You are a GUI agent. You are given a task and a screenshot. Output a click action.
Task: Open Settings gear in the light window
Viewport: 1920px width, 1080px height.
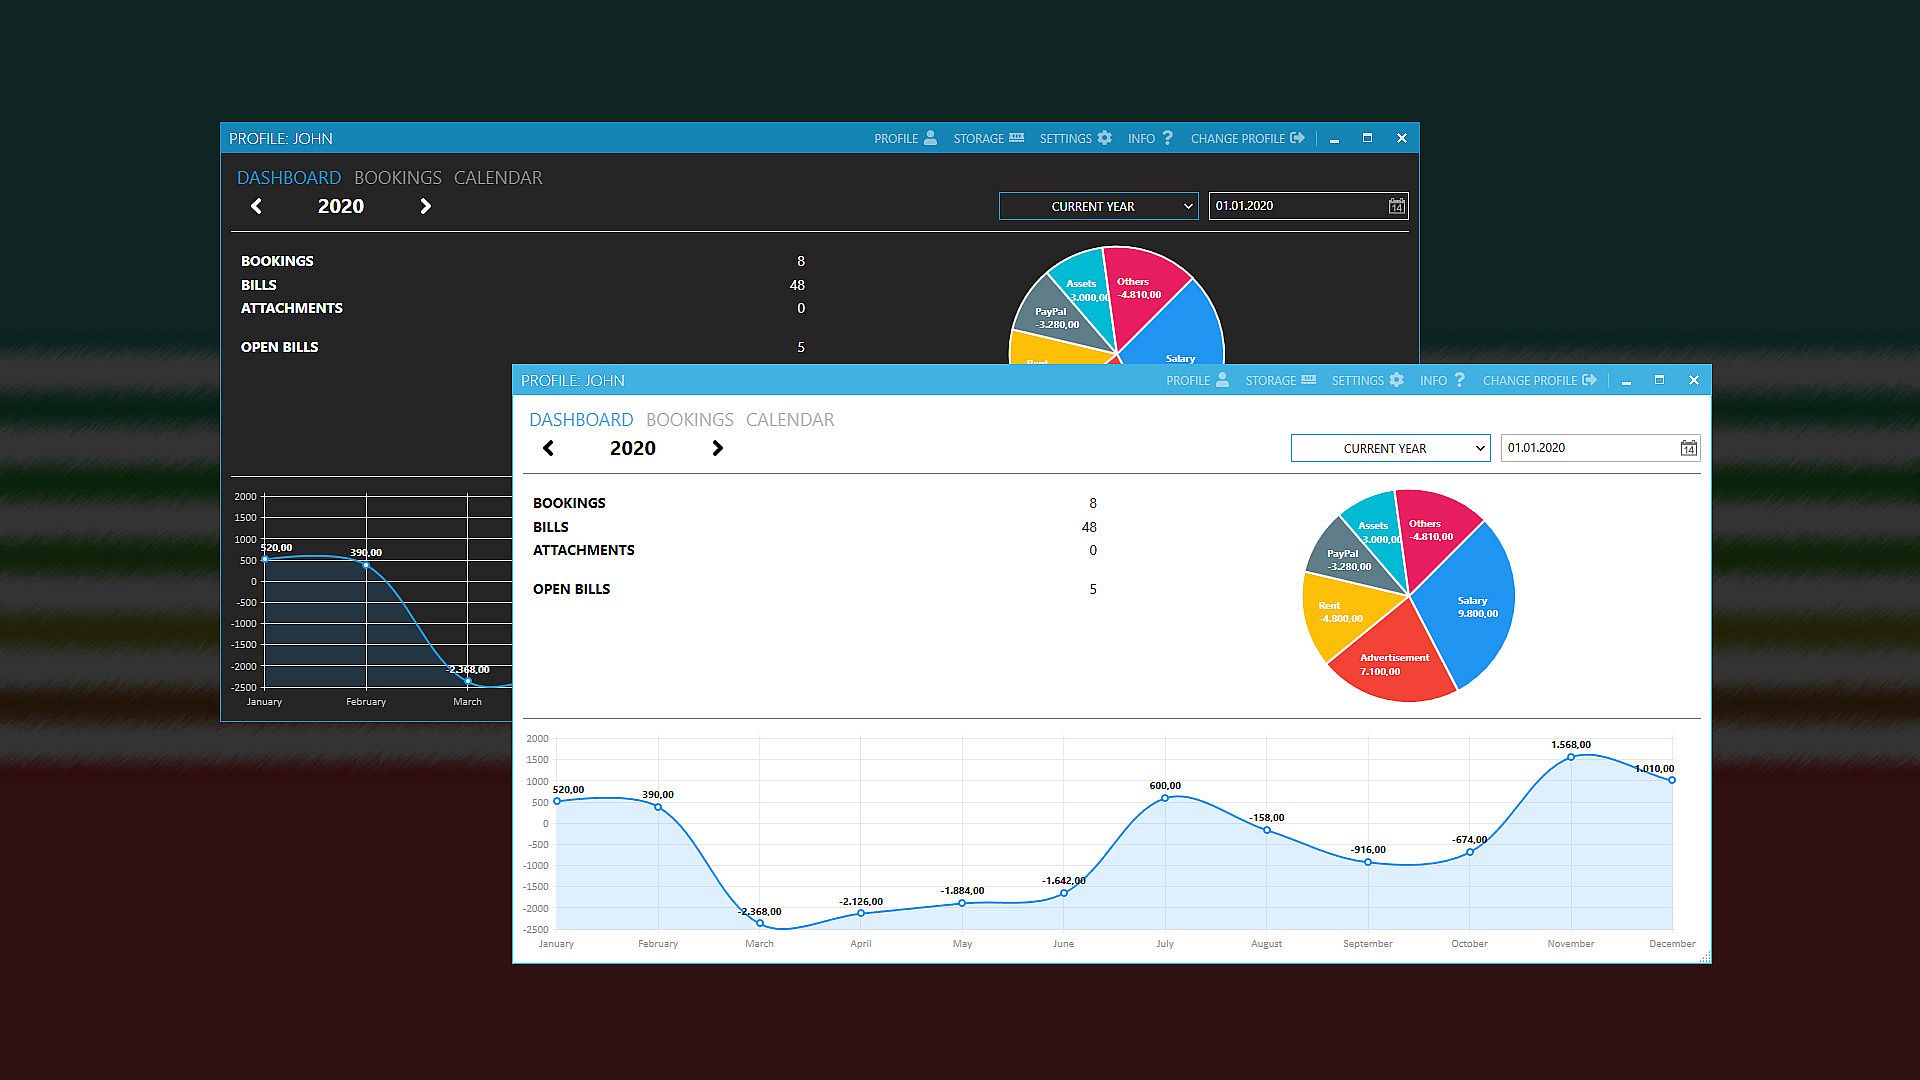coord(1397,380)
